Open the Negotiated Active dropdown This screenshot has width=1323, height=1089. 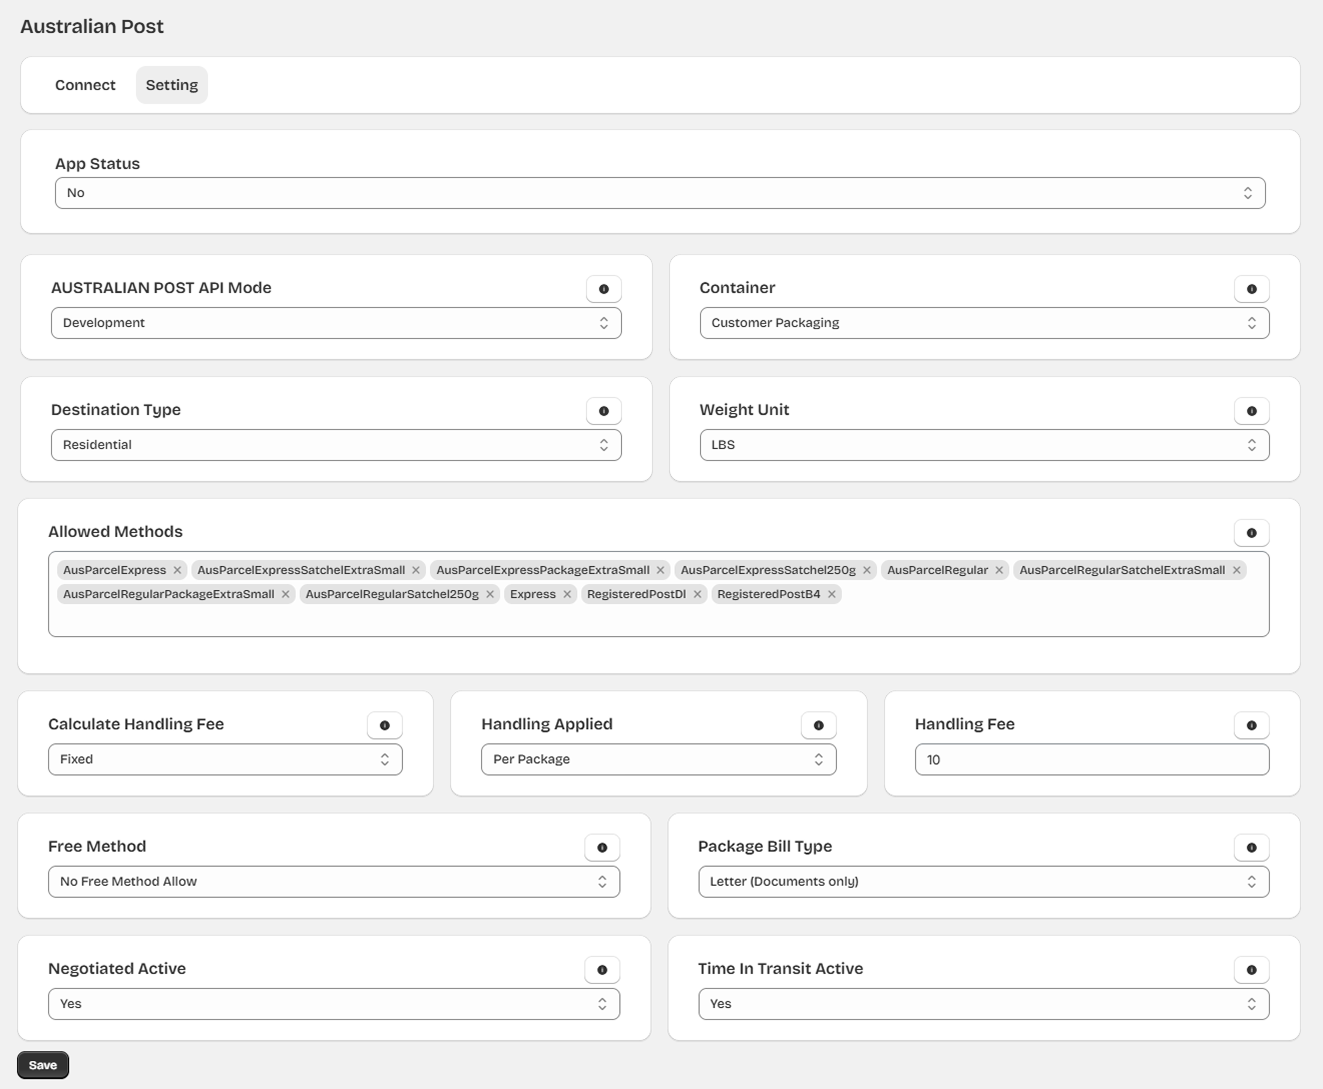333,1004
